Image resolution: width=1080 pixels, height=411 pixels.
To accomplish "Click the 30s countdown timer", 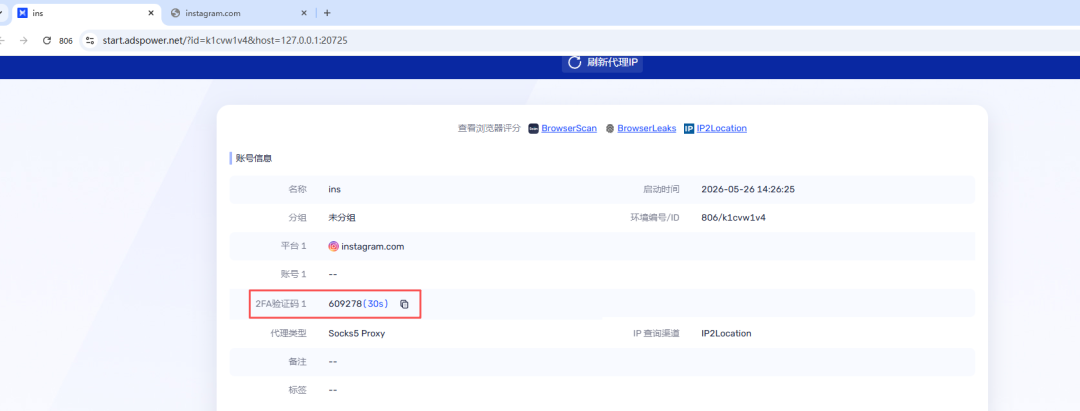I will coord(375,304).
